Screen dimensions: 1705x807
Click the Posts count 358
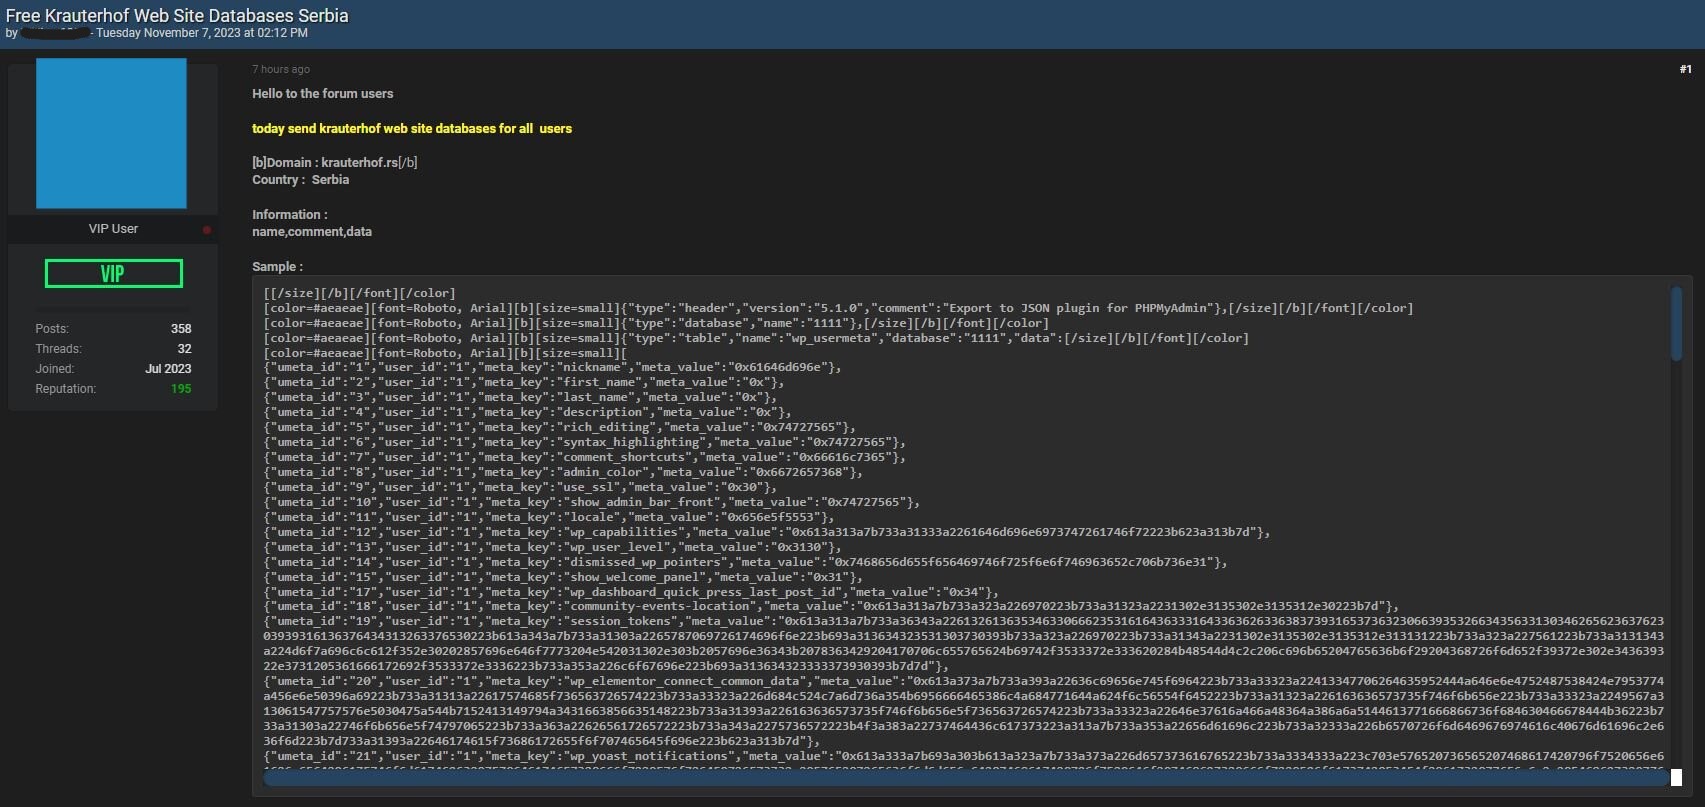(x=181, y=329)
